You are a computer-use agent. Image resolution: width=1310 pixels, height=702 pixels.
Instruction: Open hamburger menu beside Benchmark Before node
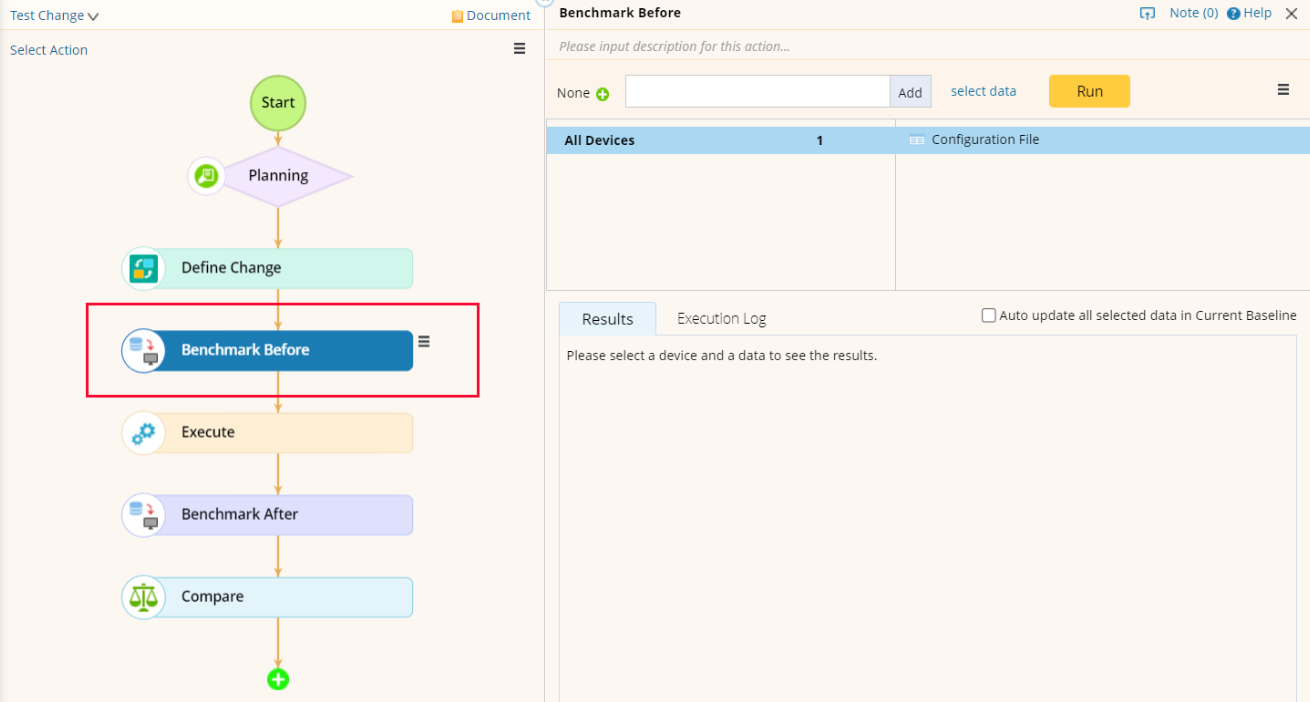pos(424,341)
